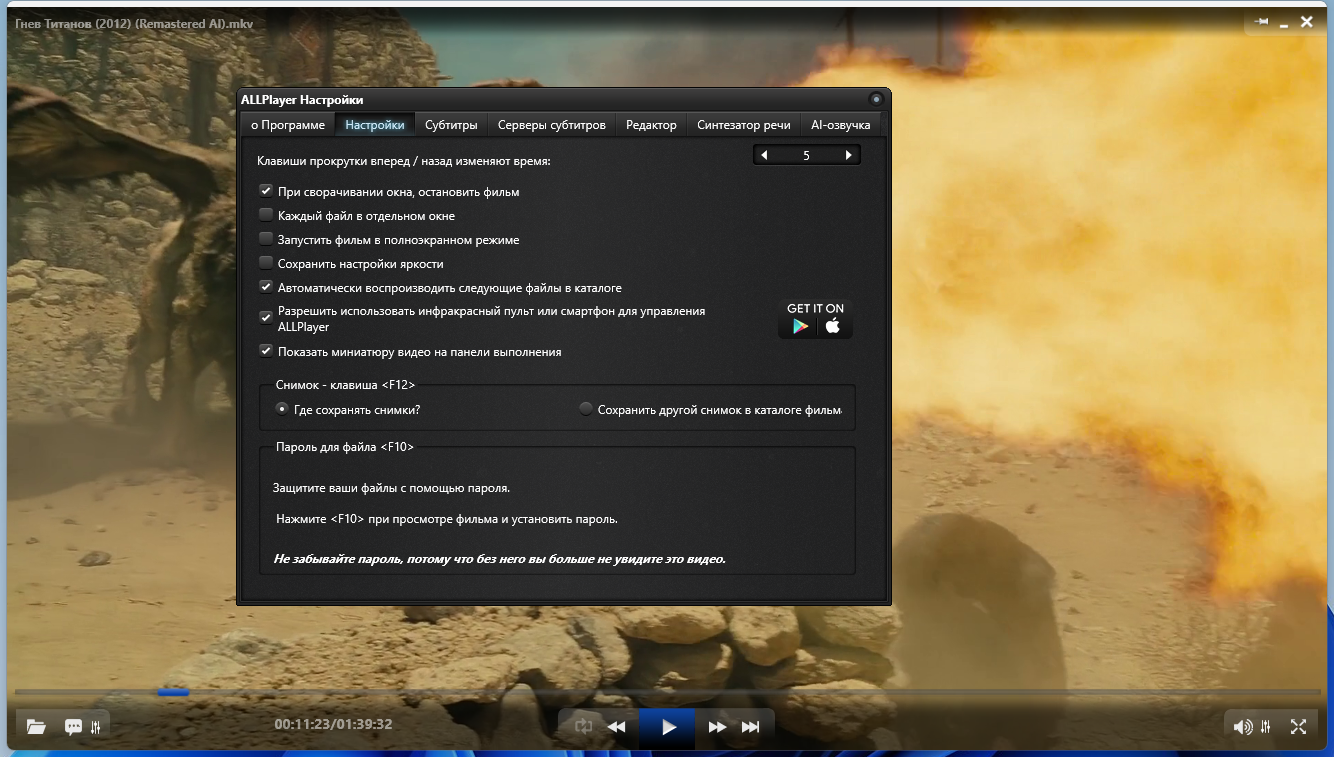
Task: Select 'Где сохранять снимки?' radio option
Action: (282, 409)
